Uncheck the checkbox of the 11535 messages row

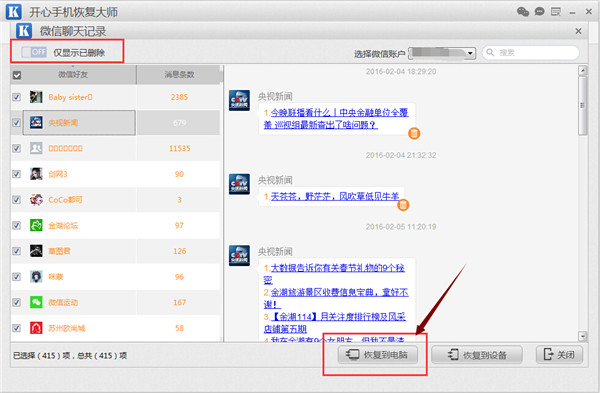[16, 148]
